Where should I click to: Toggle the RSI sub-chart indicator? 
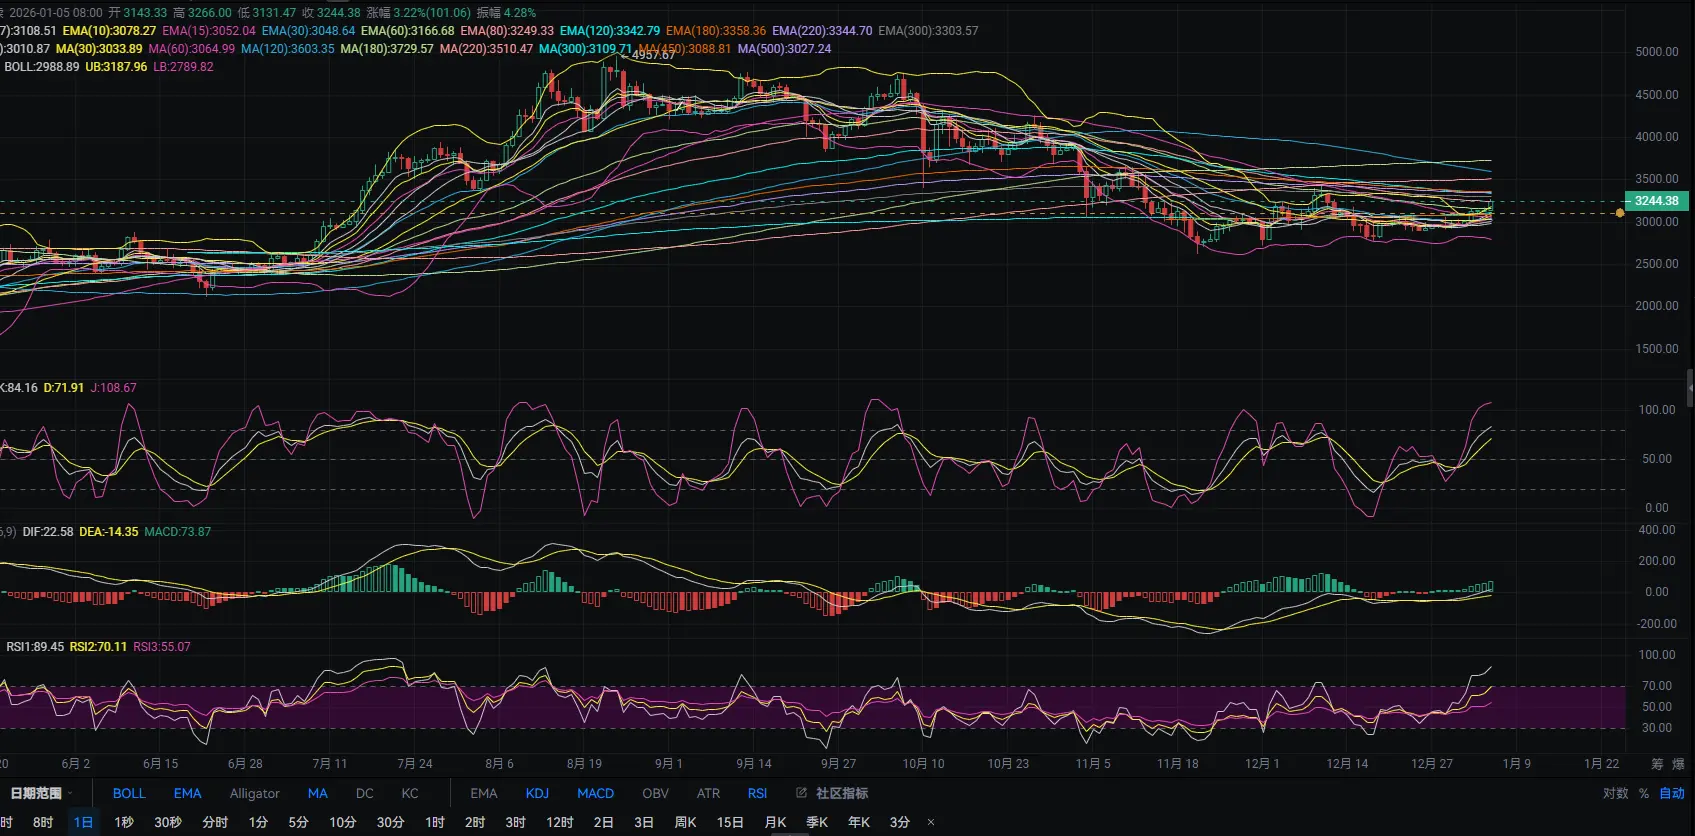758,793
